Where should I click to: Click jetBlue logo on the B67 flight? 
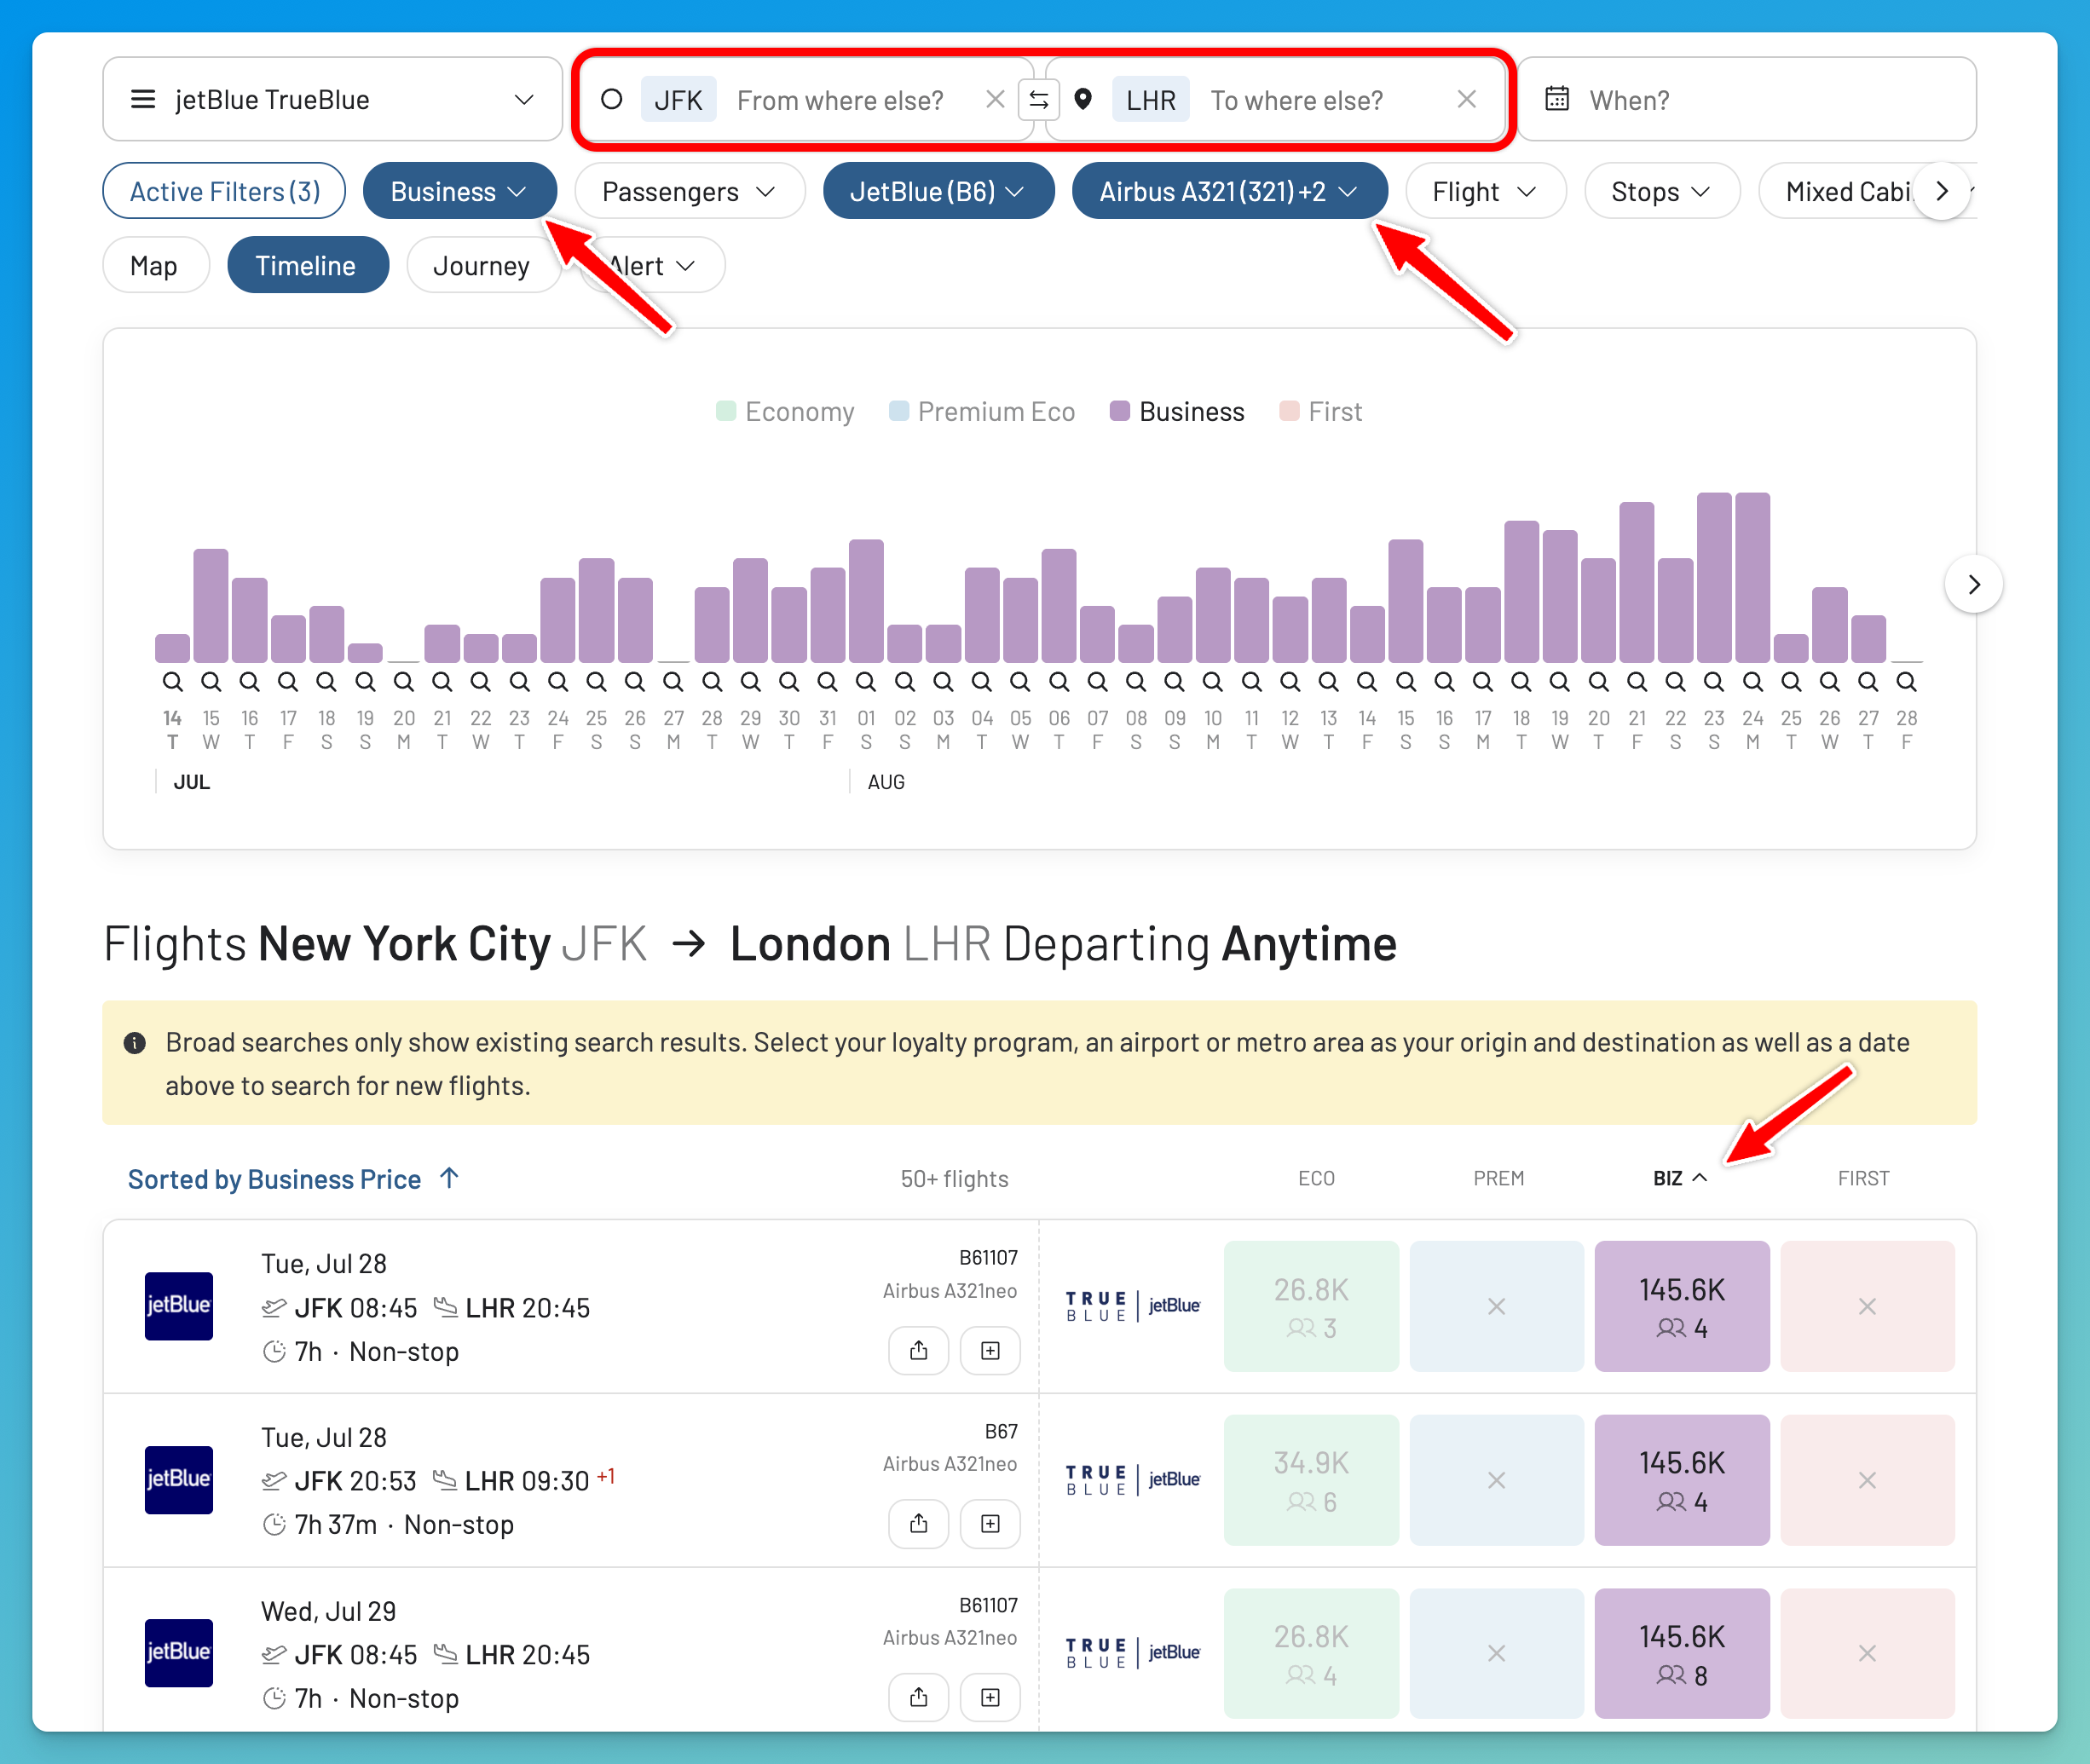179,1480
